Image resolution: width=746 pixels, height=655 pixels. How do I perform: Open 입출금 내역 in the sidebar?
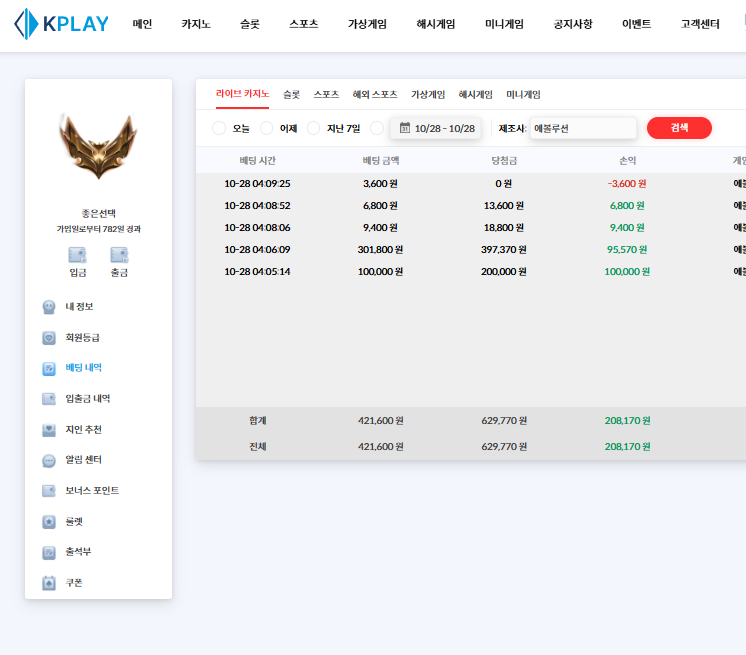(x=88, y=399)
